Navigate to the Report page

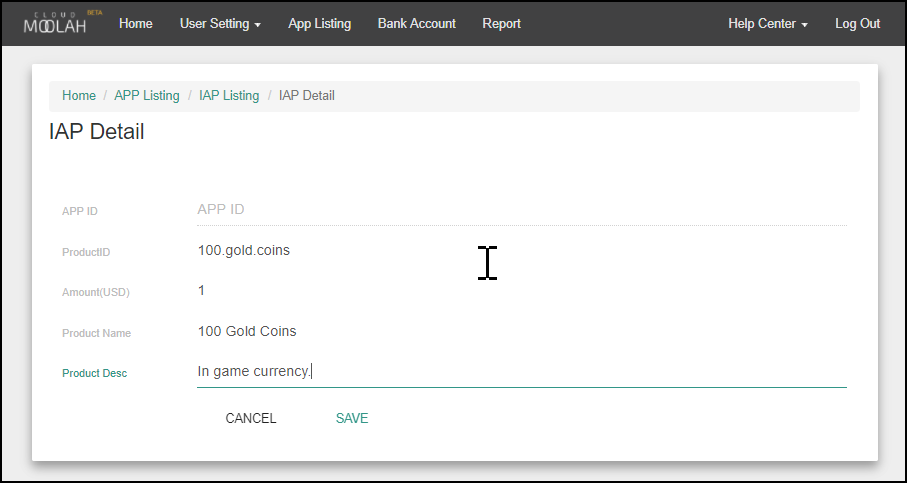501,23
